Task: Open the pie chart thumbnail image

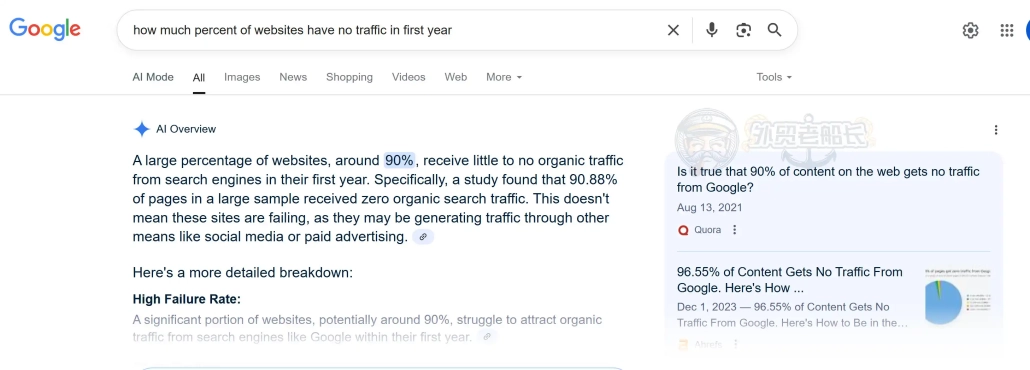Action: click(958, 296)
